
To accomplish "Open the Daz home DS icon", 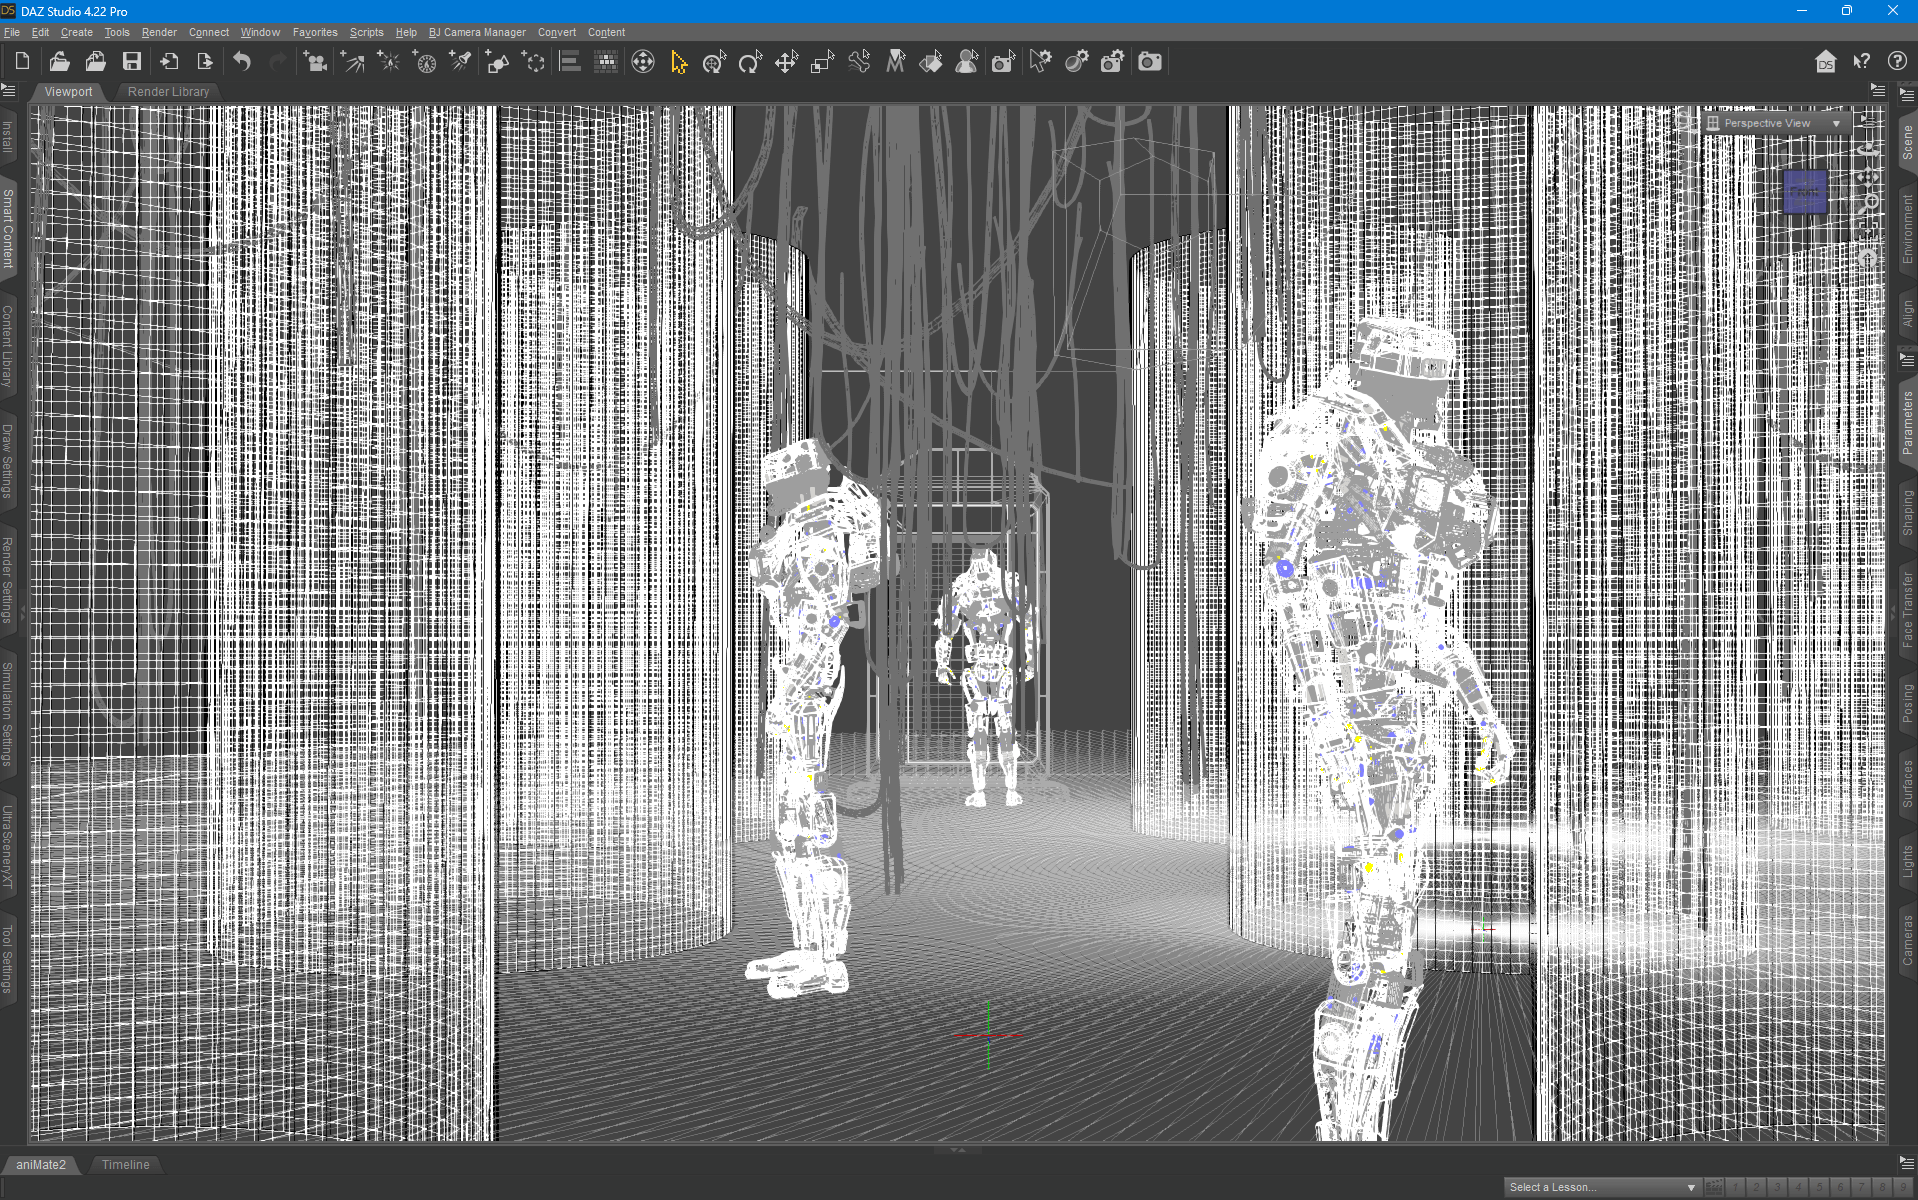I will 1825,62.
